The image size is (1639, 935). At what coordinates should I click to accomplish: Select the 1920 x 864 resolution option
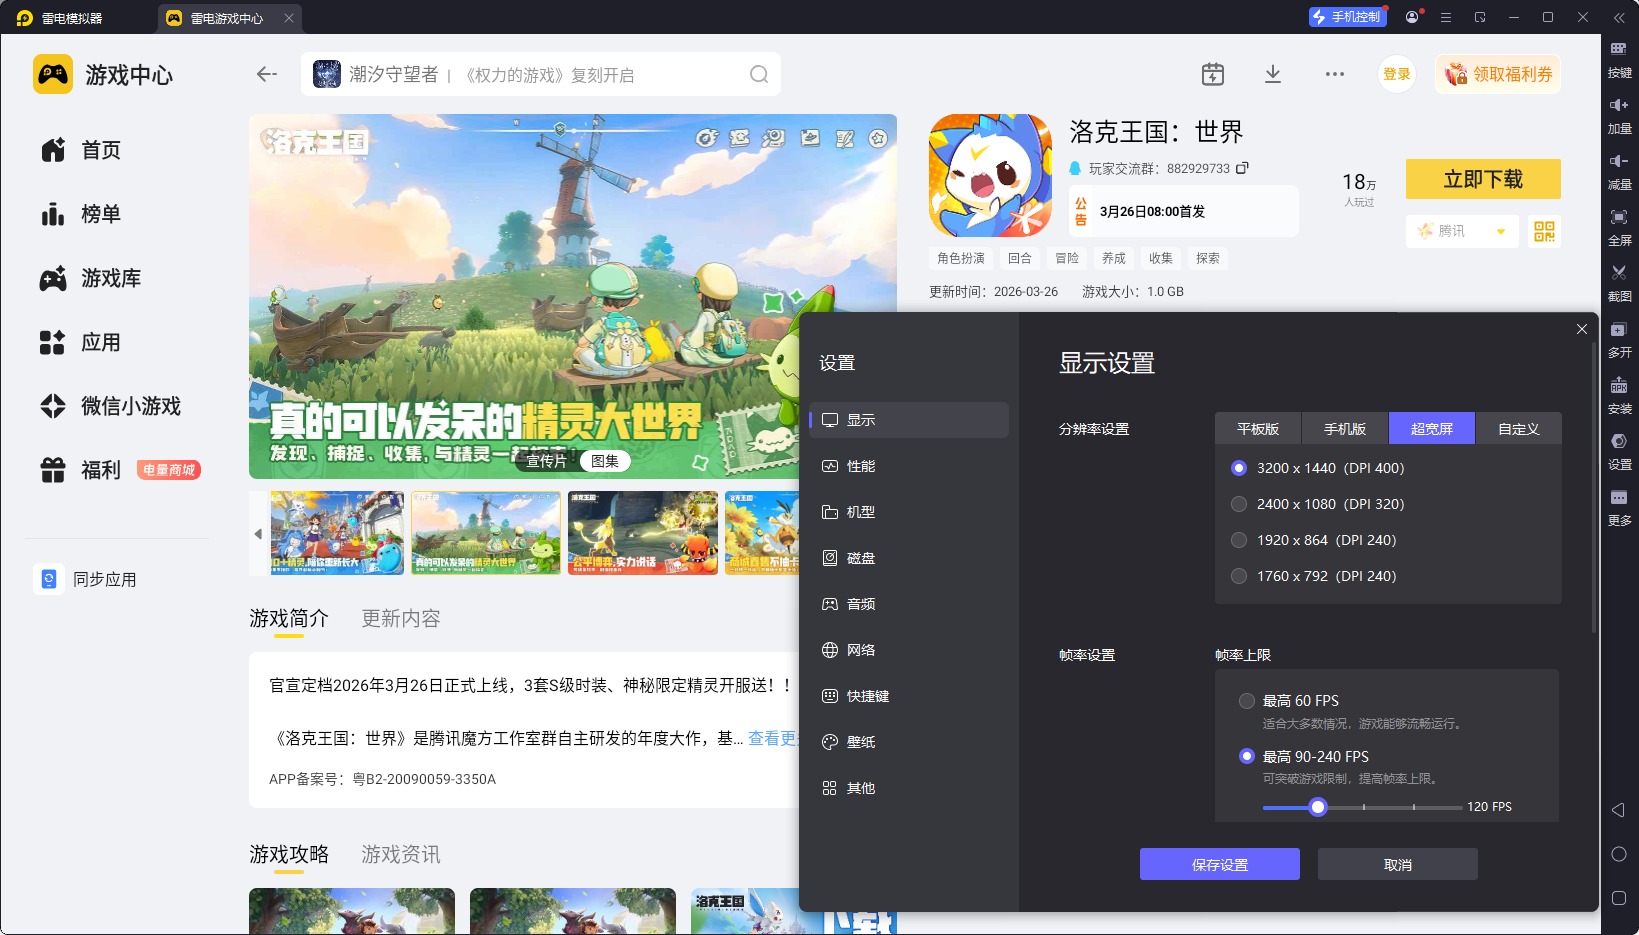(x=1239, y=540)
